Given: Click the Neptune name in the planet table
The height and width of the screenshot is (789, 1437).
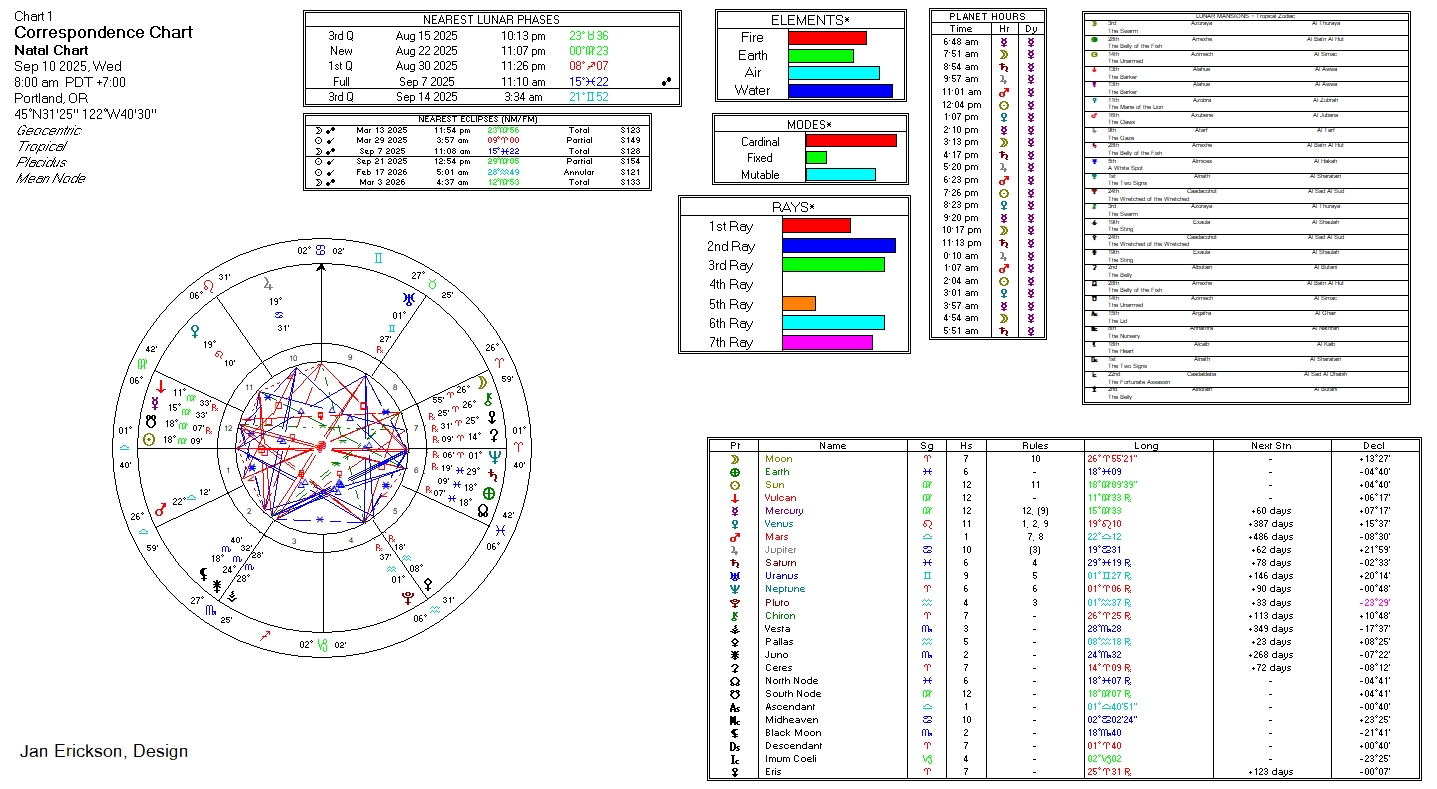Looking at the screenshot, I should 784,589.
